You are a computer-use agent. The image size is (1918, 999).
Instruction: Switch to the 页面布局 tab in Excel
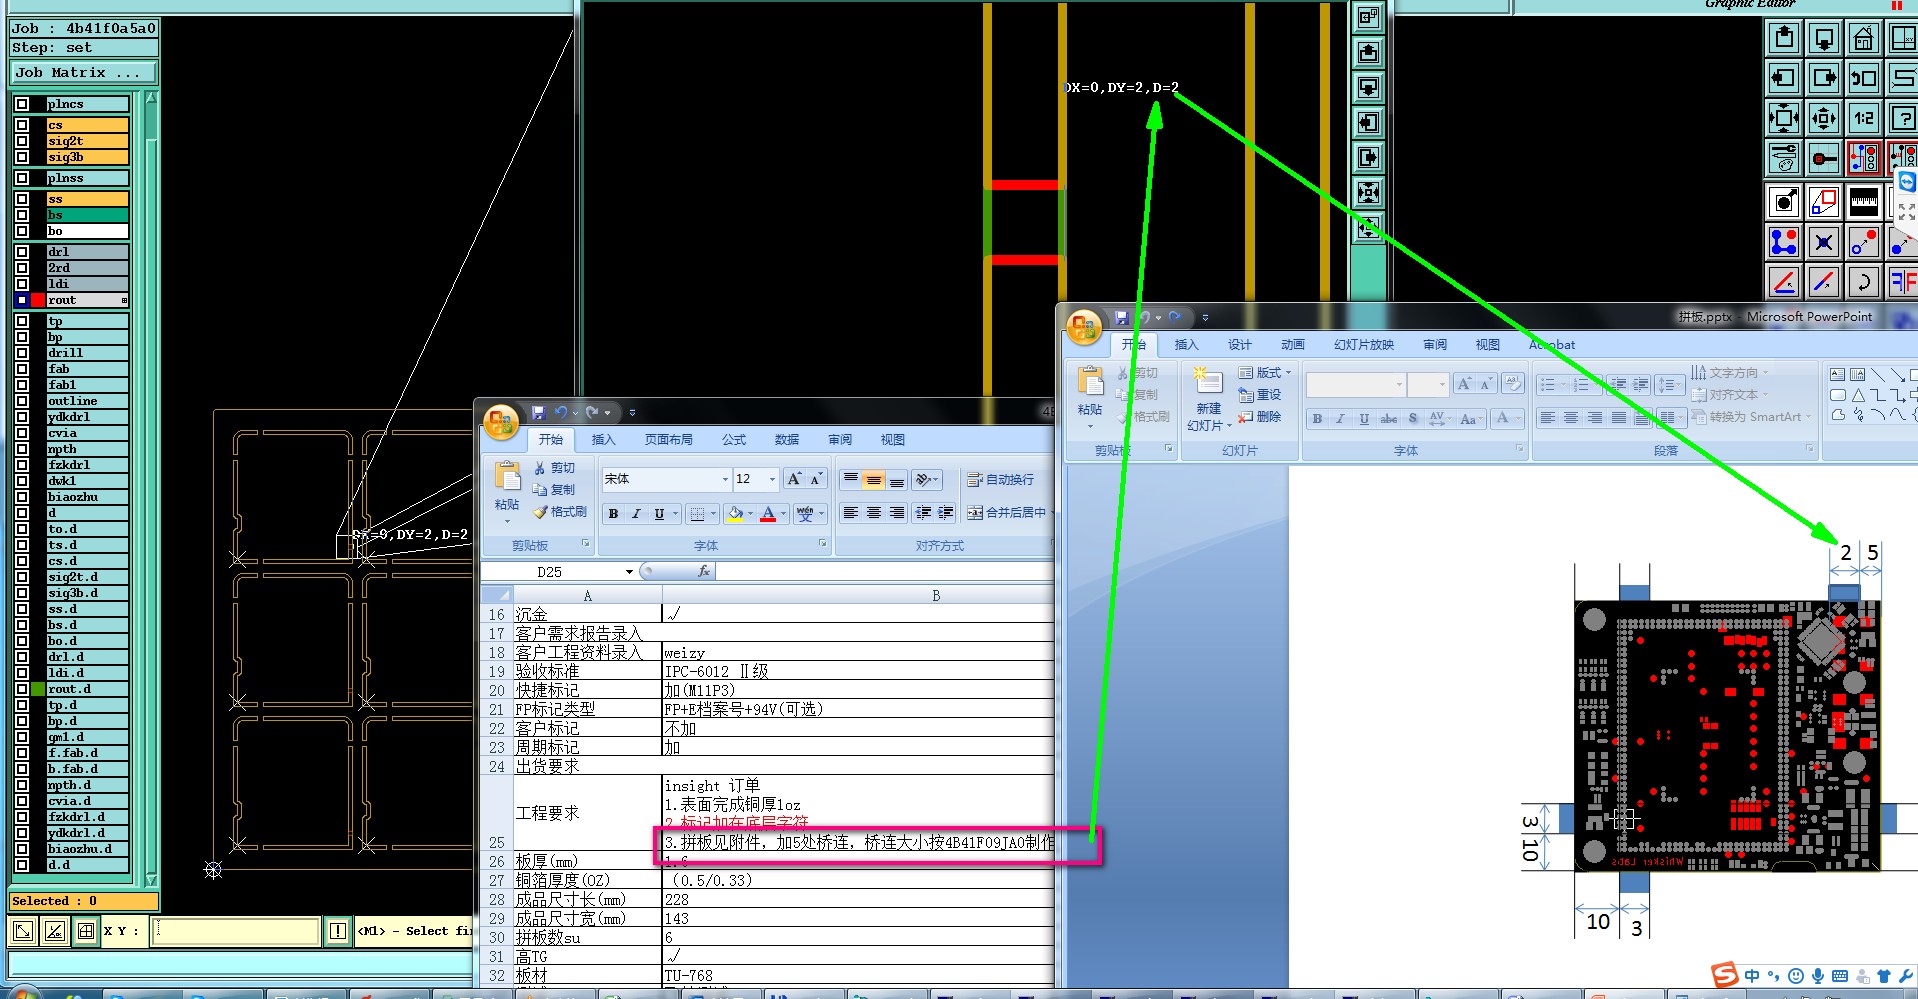pos(668,440)
